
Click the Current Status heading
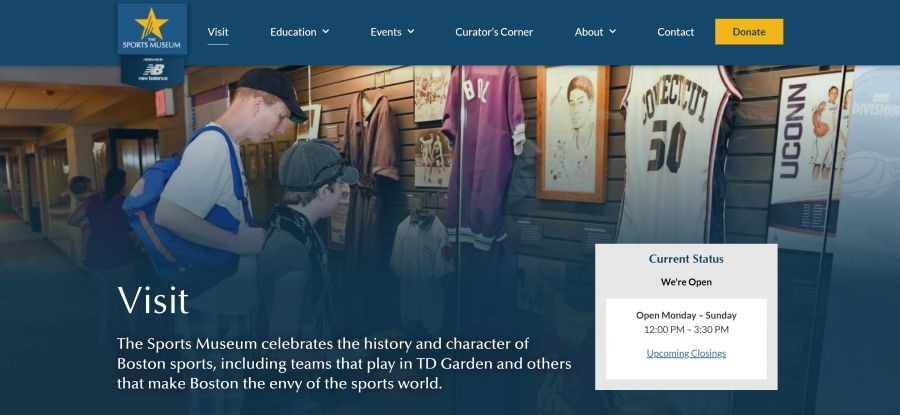(686, 259)
